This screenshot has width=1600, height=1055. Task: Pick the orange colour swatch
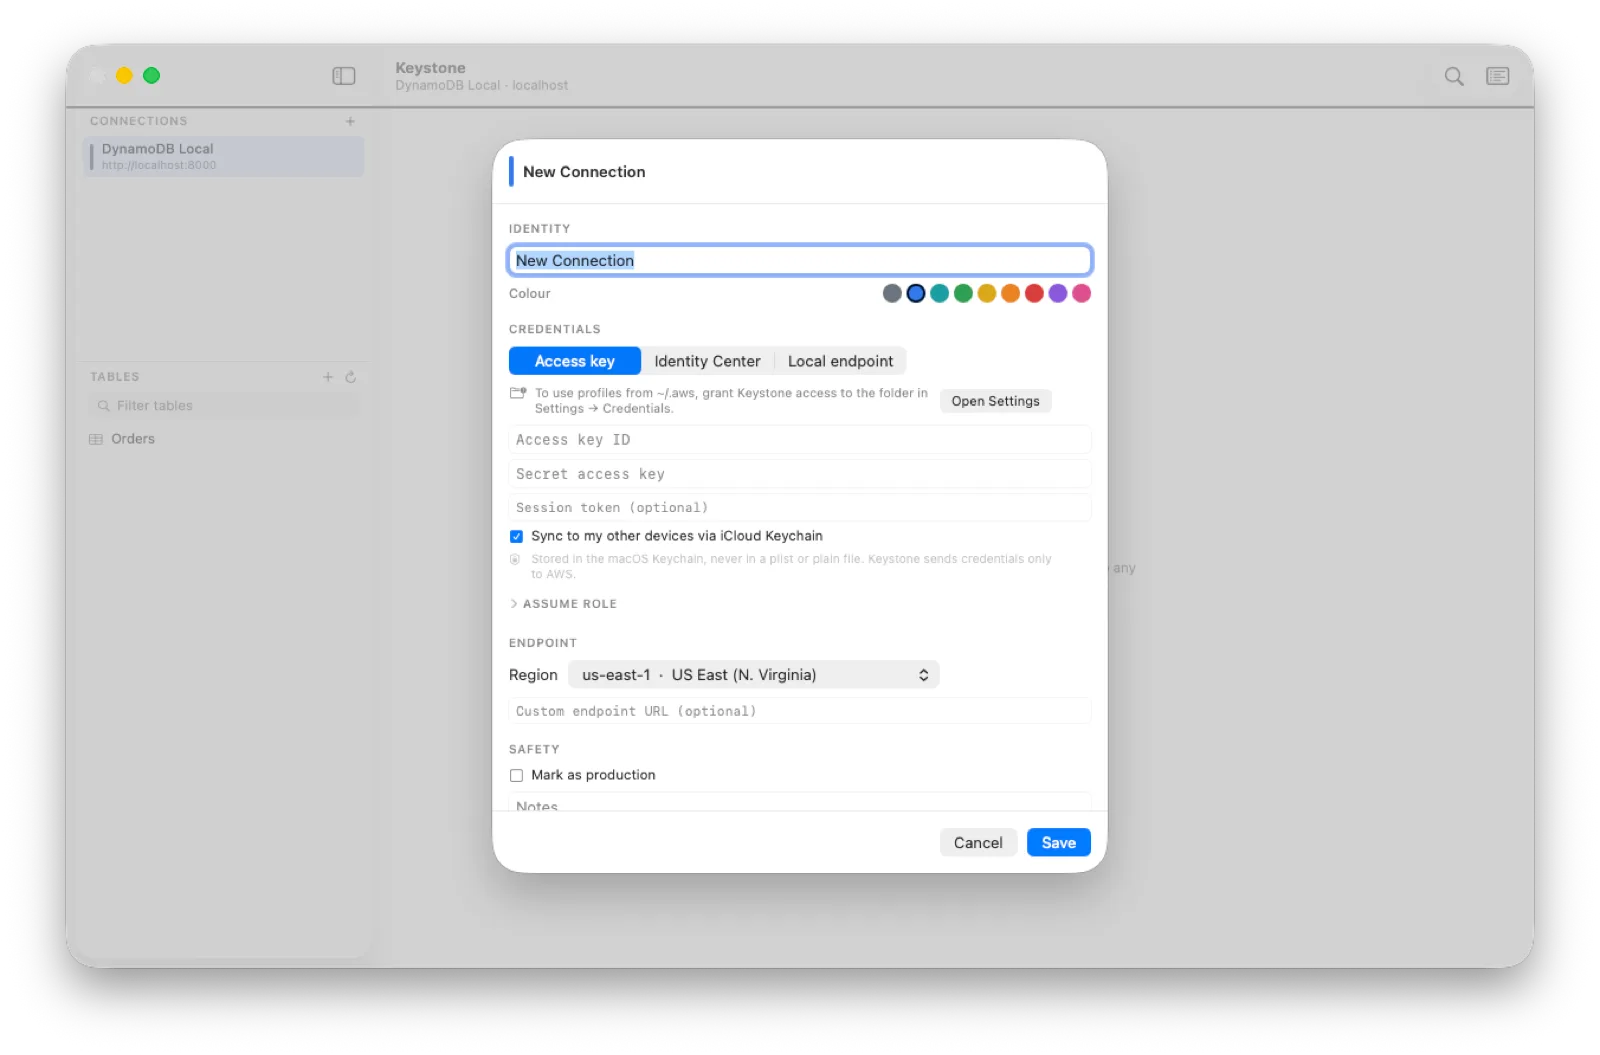(1010, 293)
